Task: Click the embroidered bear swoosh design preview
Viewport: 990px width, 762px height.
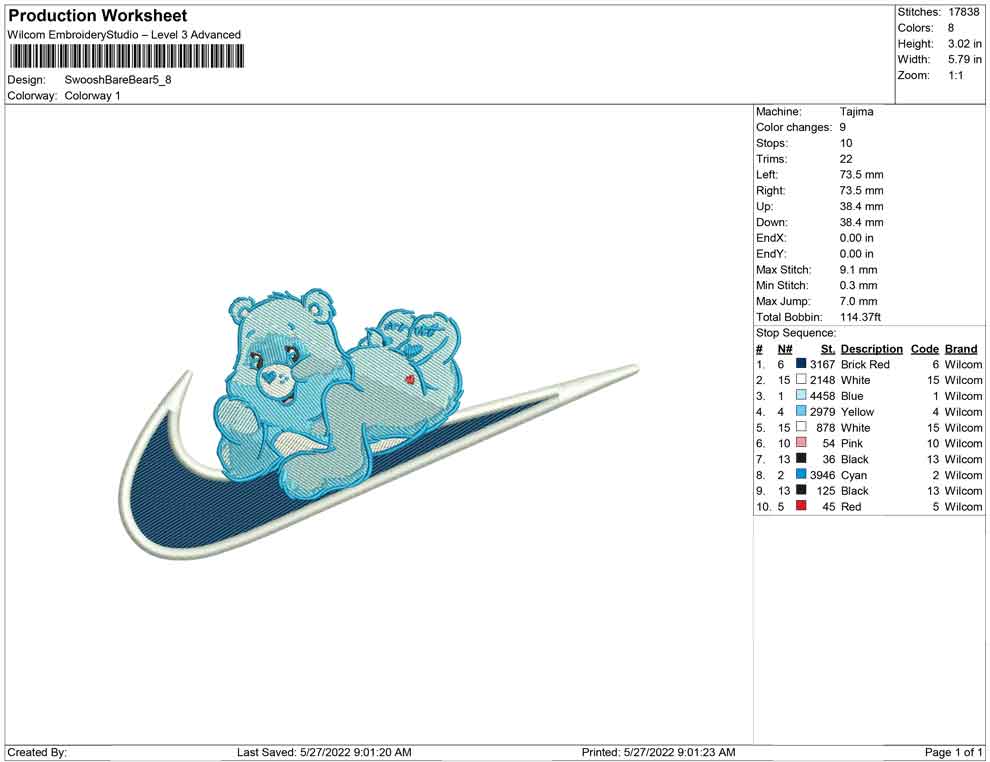Action: [x=379, y=424]
